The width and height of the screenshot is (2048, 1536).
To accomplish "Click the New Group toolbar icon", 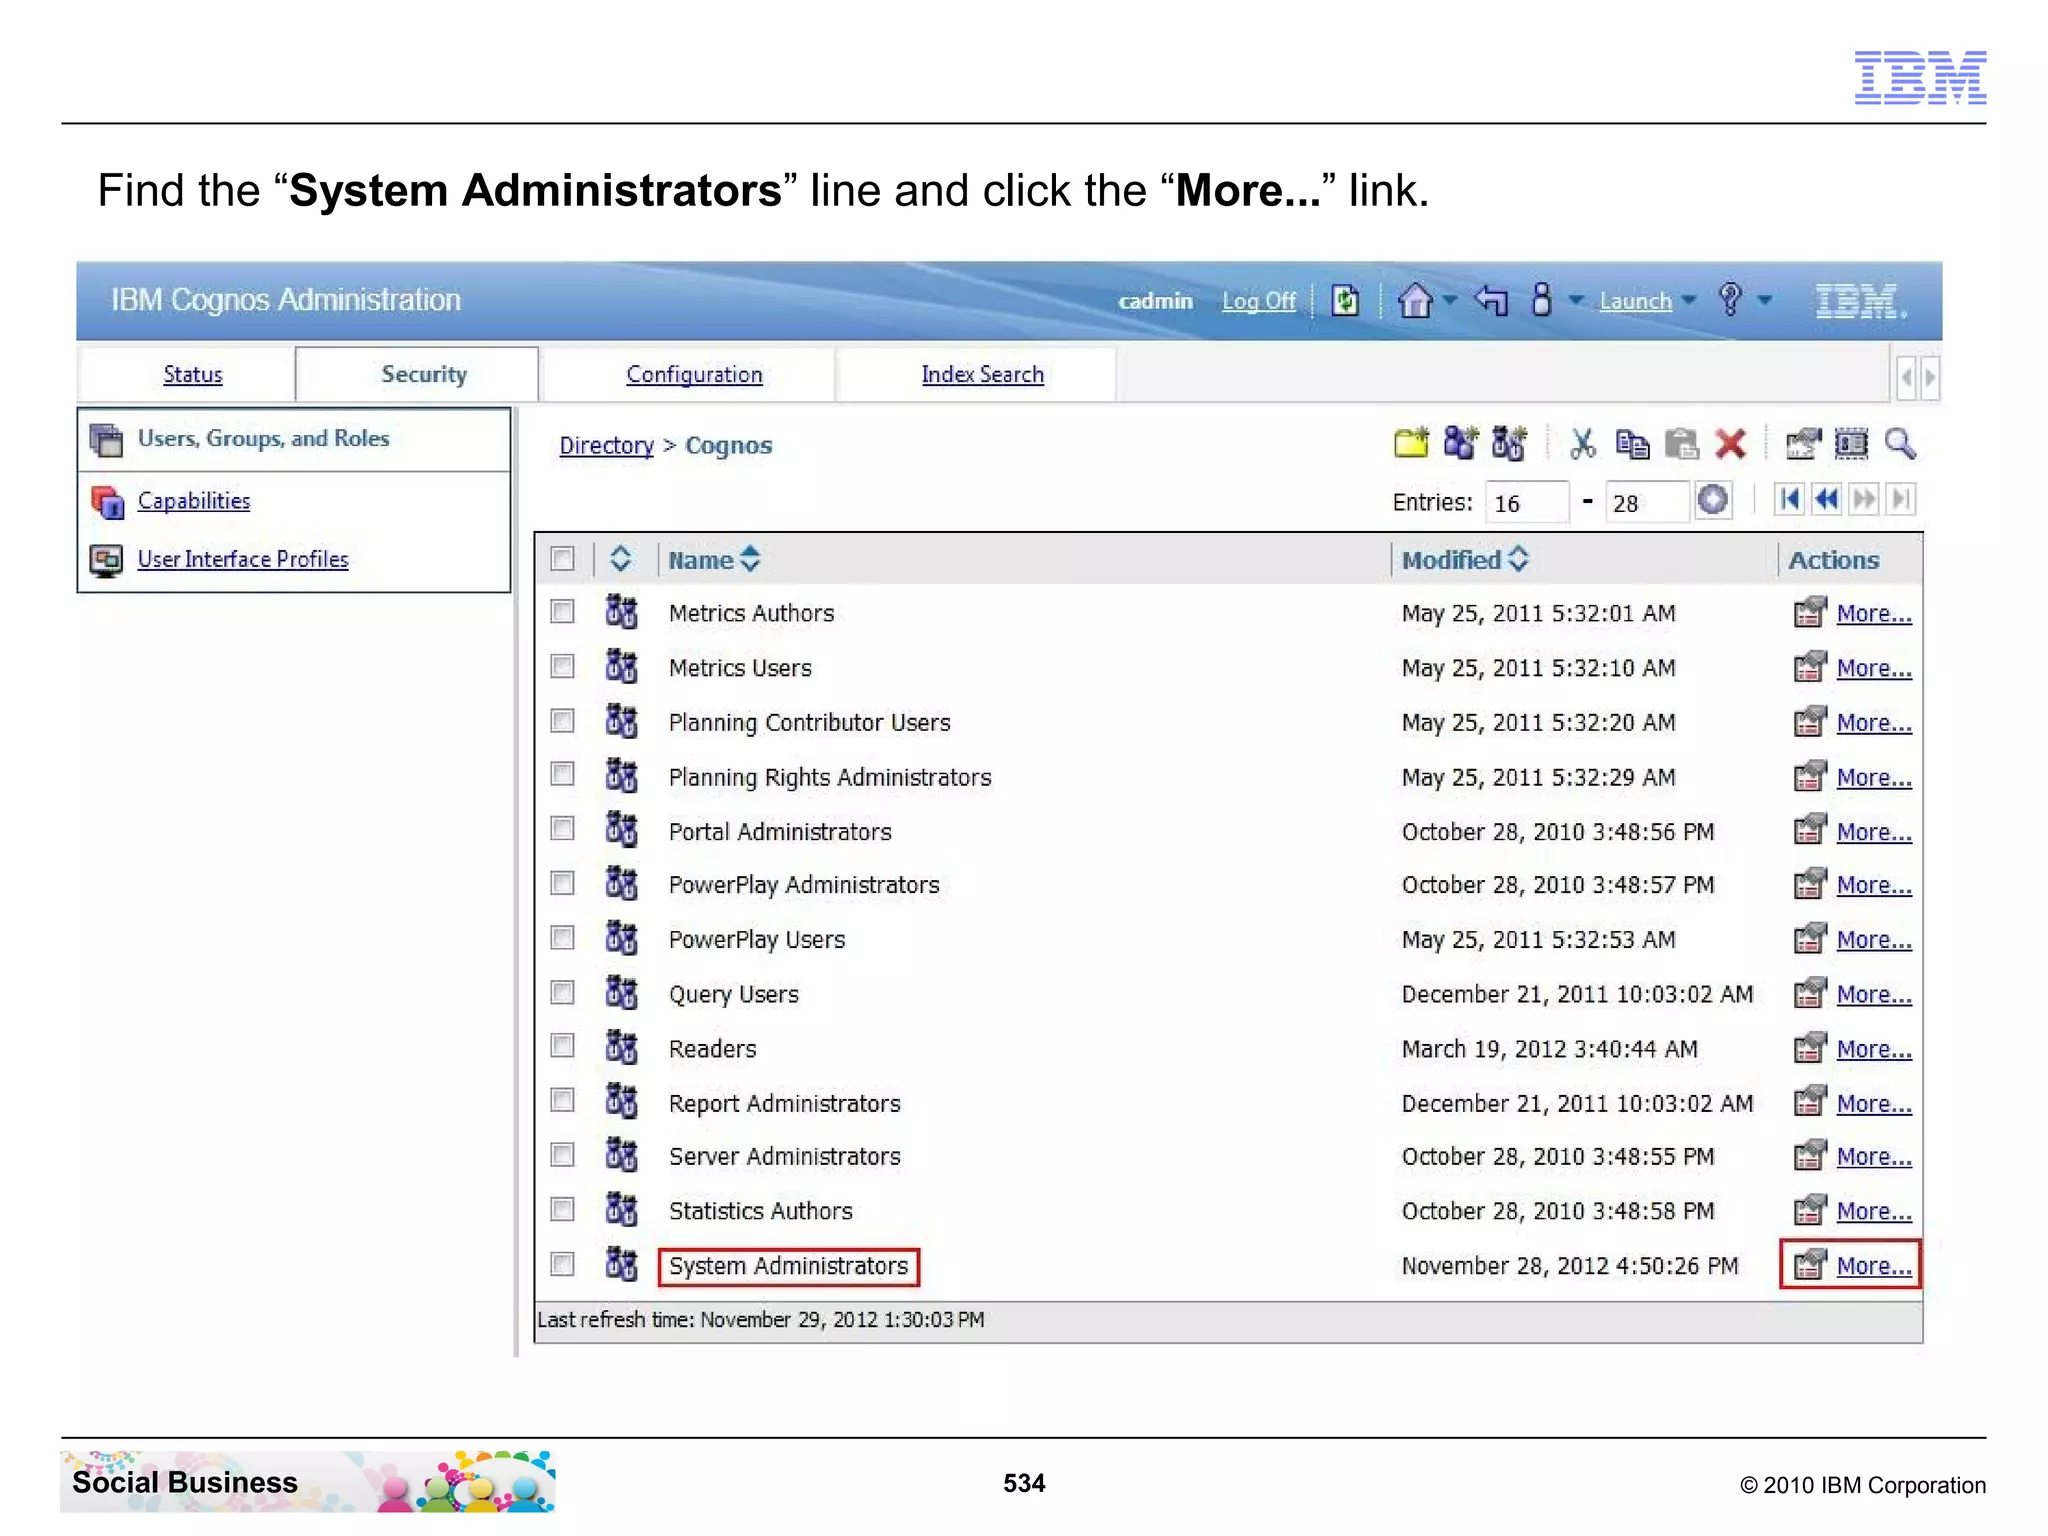I will (x=1460, y=443).
